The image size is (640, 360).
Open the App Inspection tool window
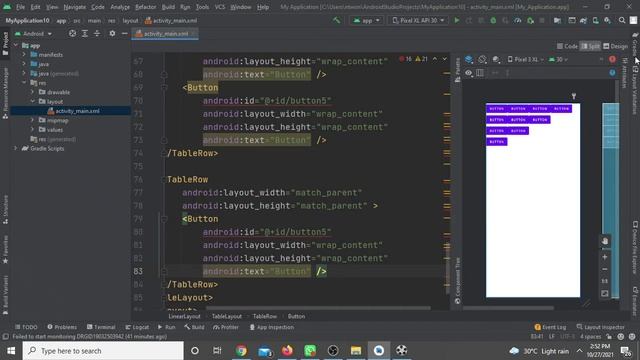(271, 327)
